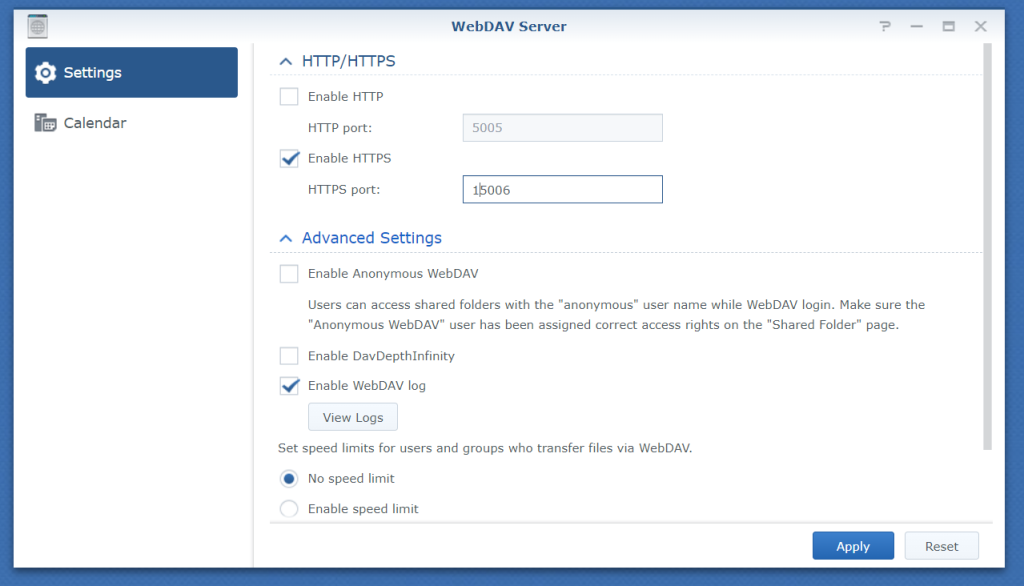The height and width of the screenshot is (586, 1024).
Task: Check Enable DavDepthInfinity option
Action: (289, 356)
